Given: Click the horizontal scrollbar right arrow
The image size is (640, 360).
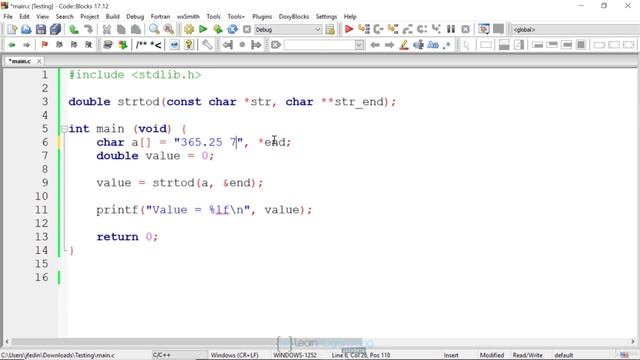Looking at the screenshot, I should (633, 342).
